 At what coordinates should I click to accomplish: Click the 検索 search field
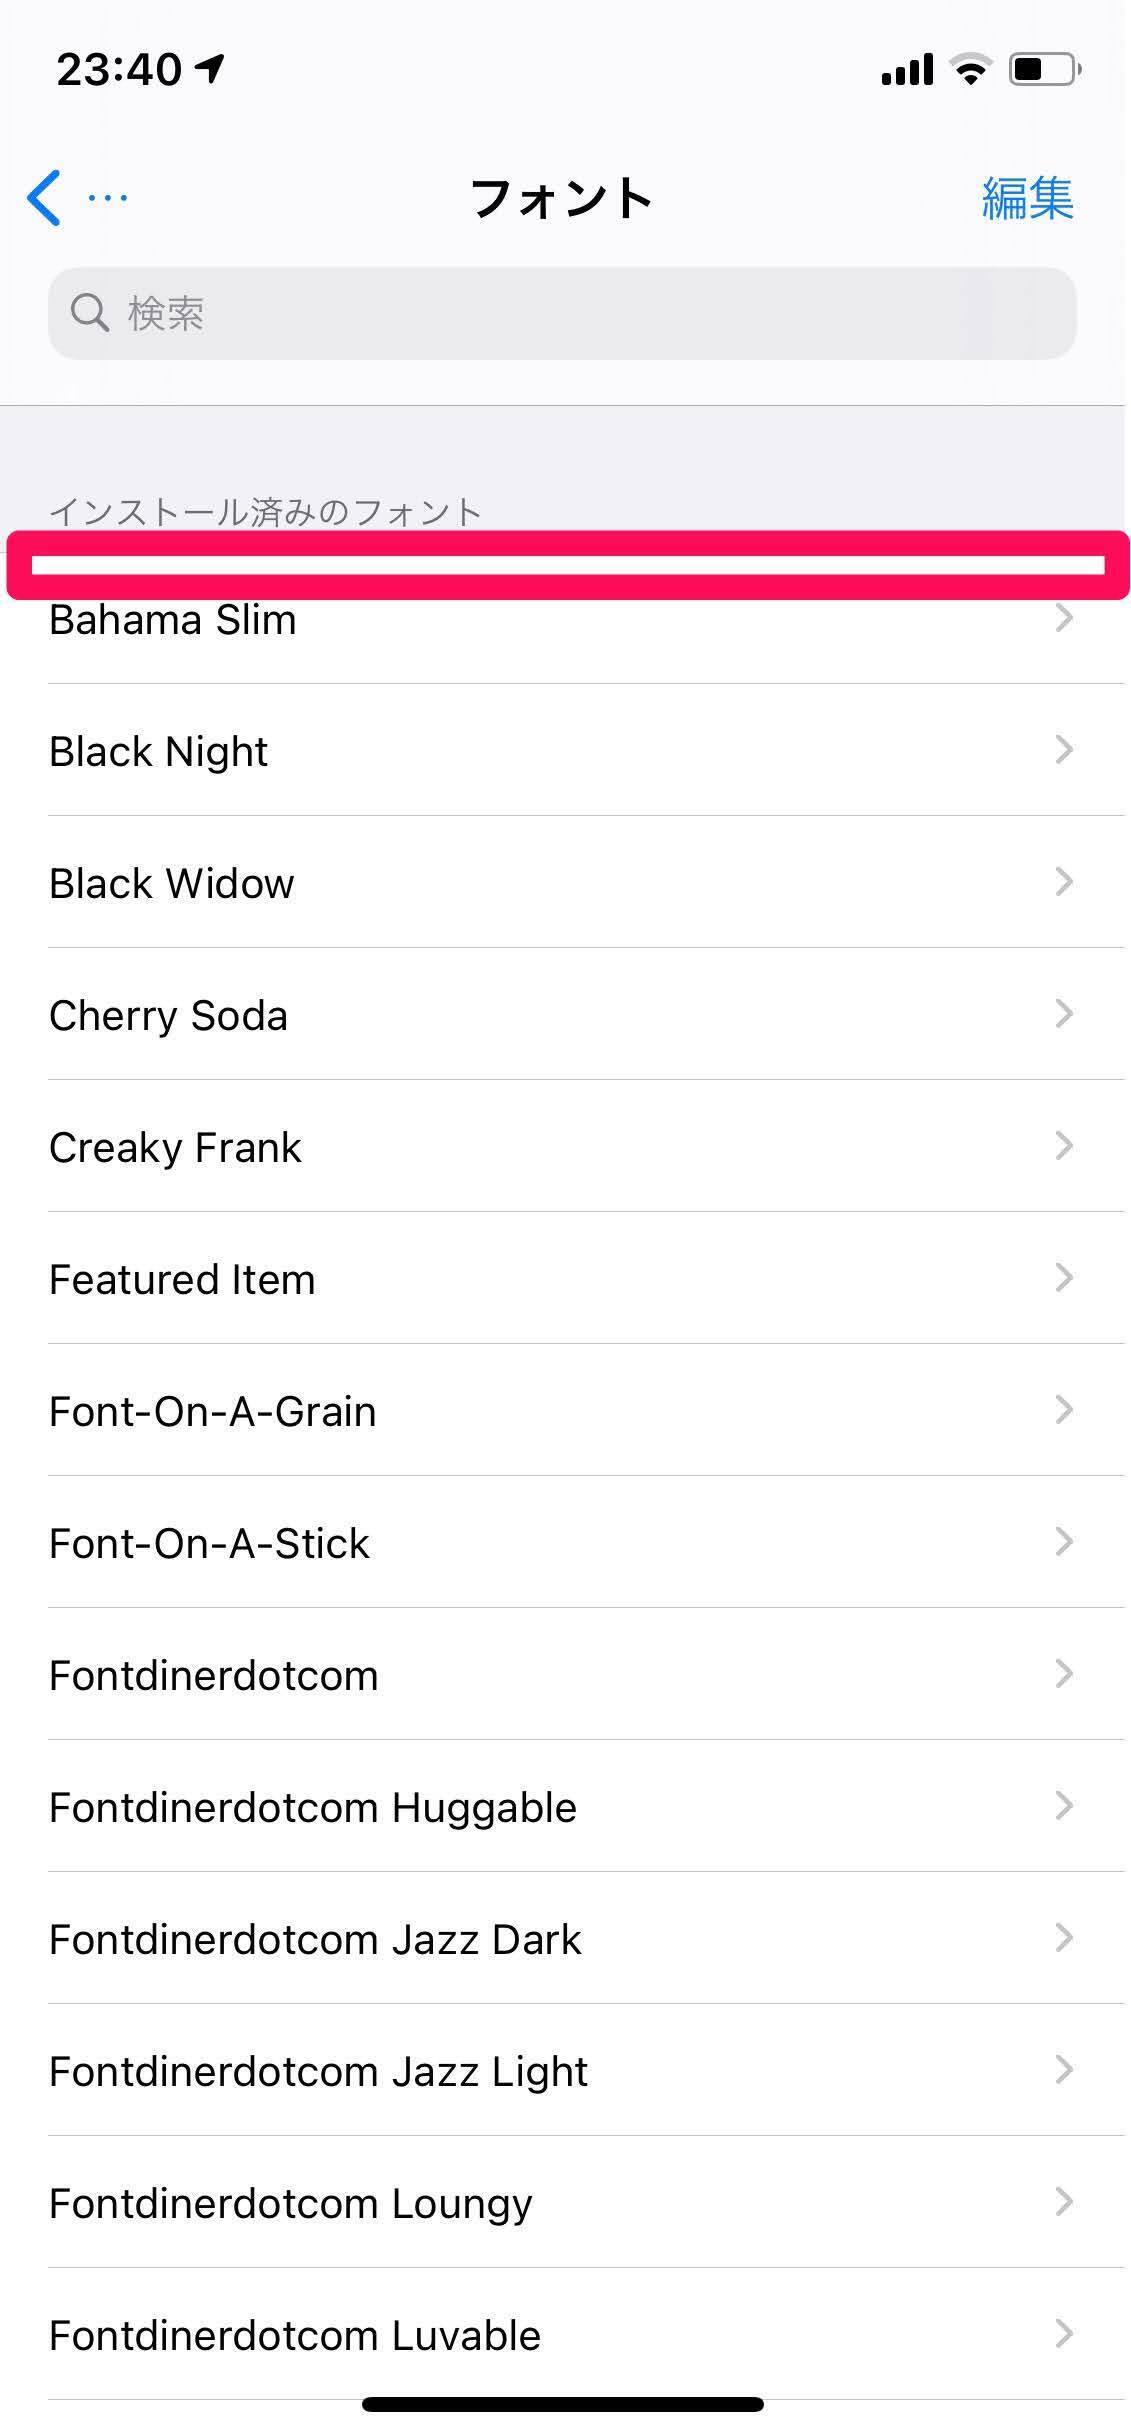click(562, 313)
